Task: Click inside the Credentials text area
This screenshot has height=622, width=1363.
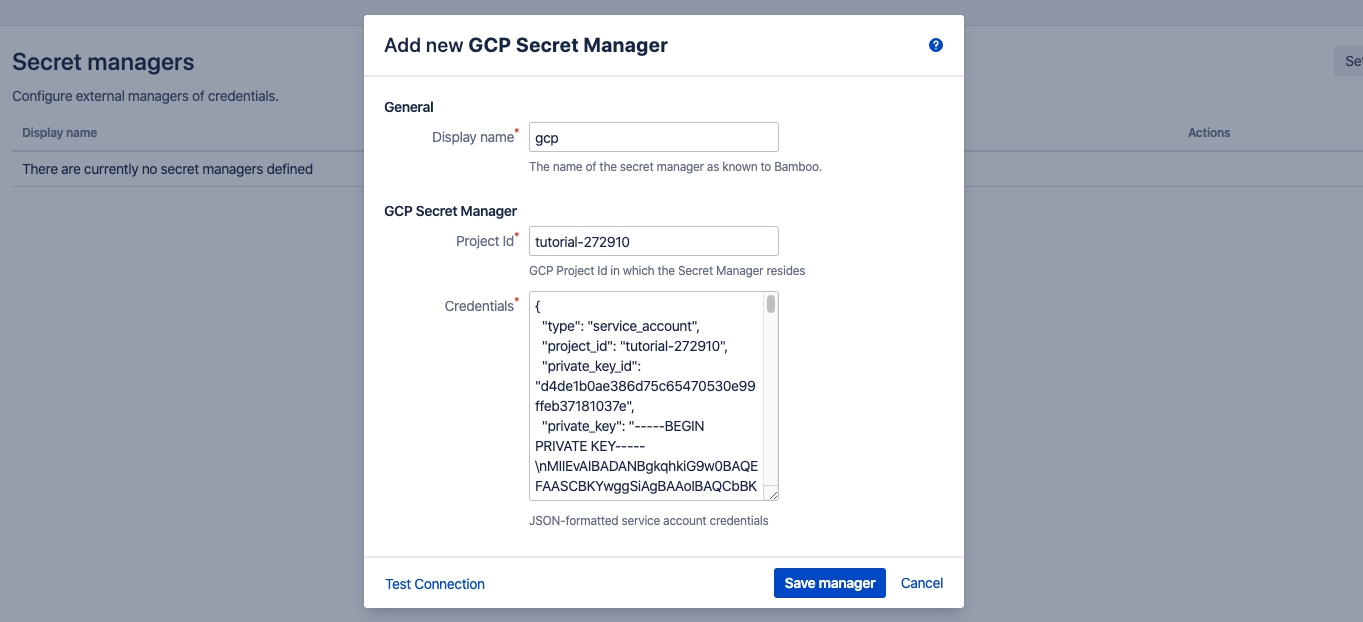Action: tap(646, 396)
